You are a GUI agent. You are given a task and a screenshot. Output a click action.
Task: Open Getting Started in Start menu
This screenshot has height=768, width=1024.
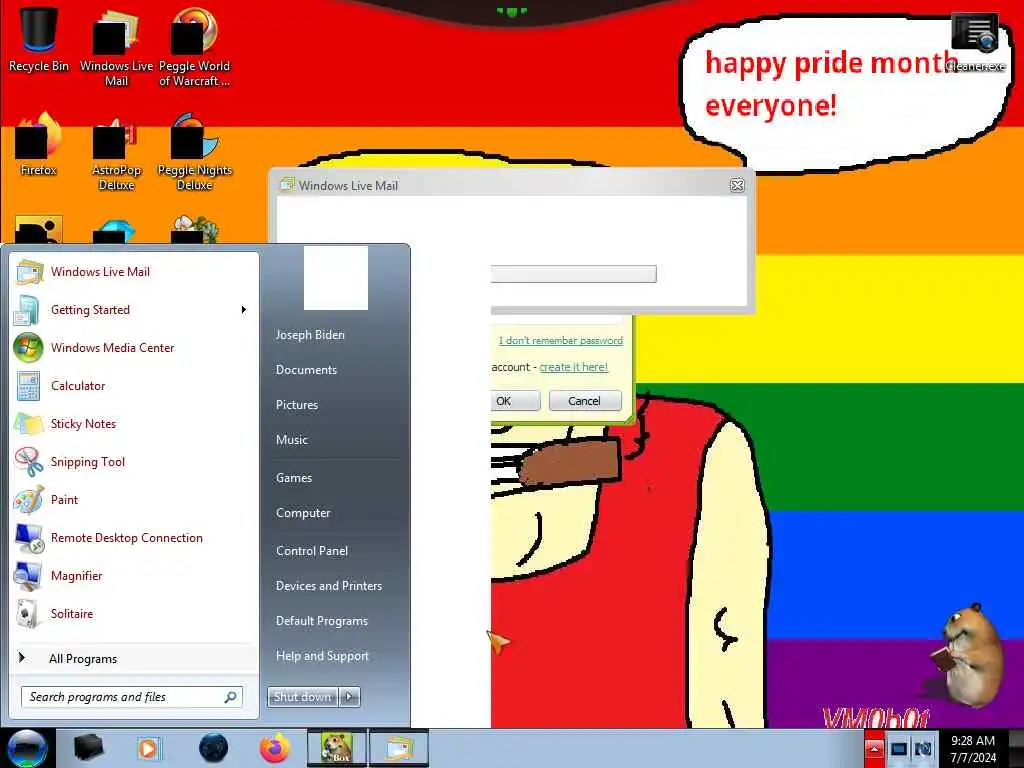click(134, 310)
